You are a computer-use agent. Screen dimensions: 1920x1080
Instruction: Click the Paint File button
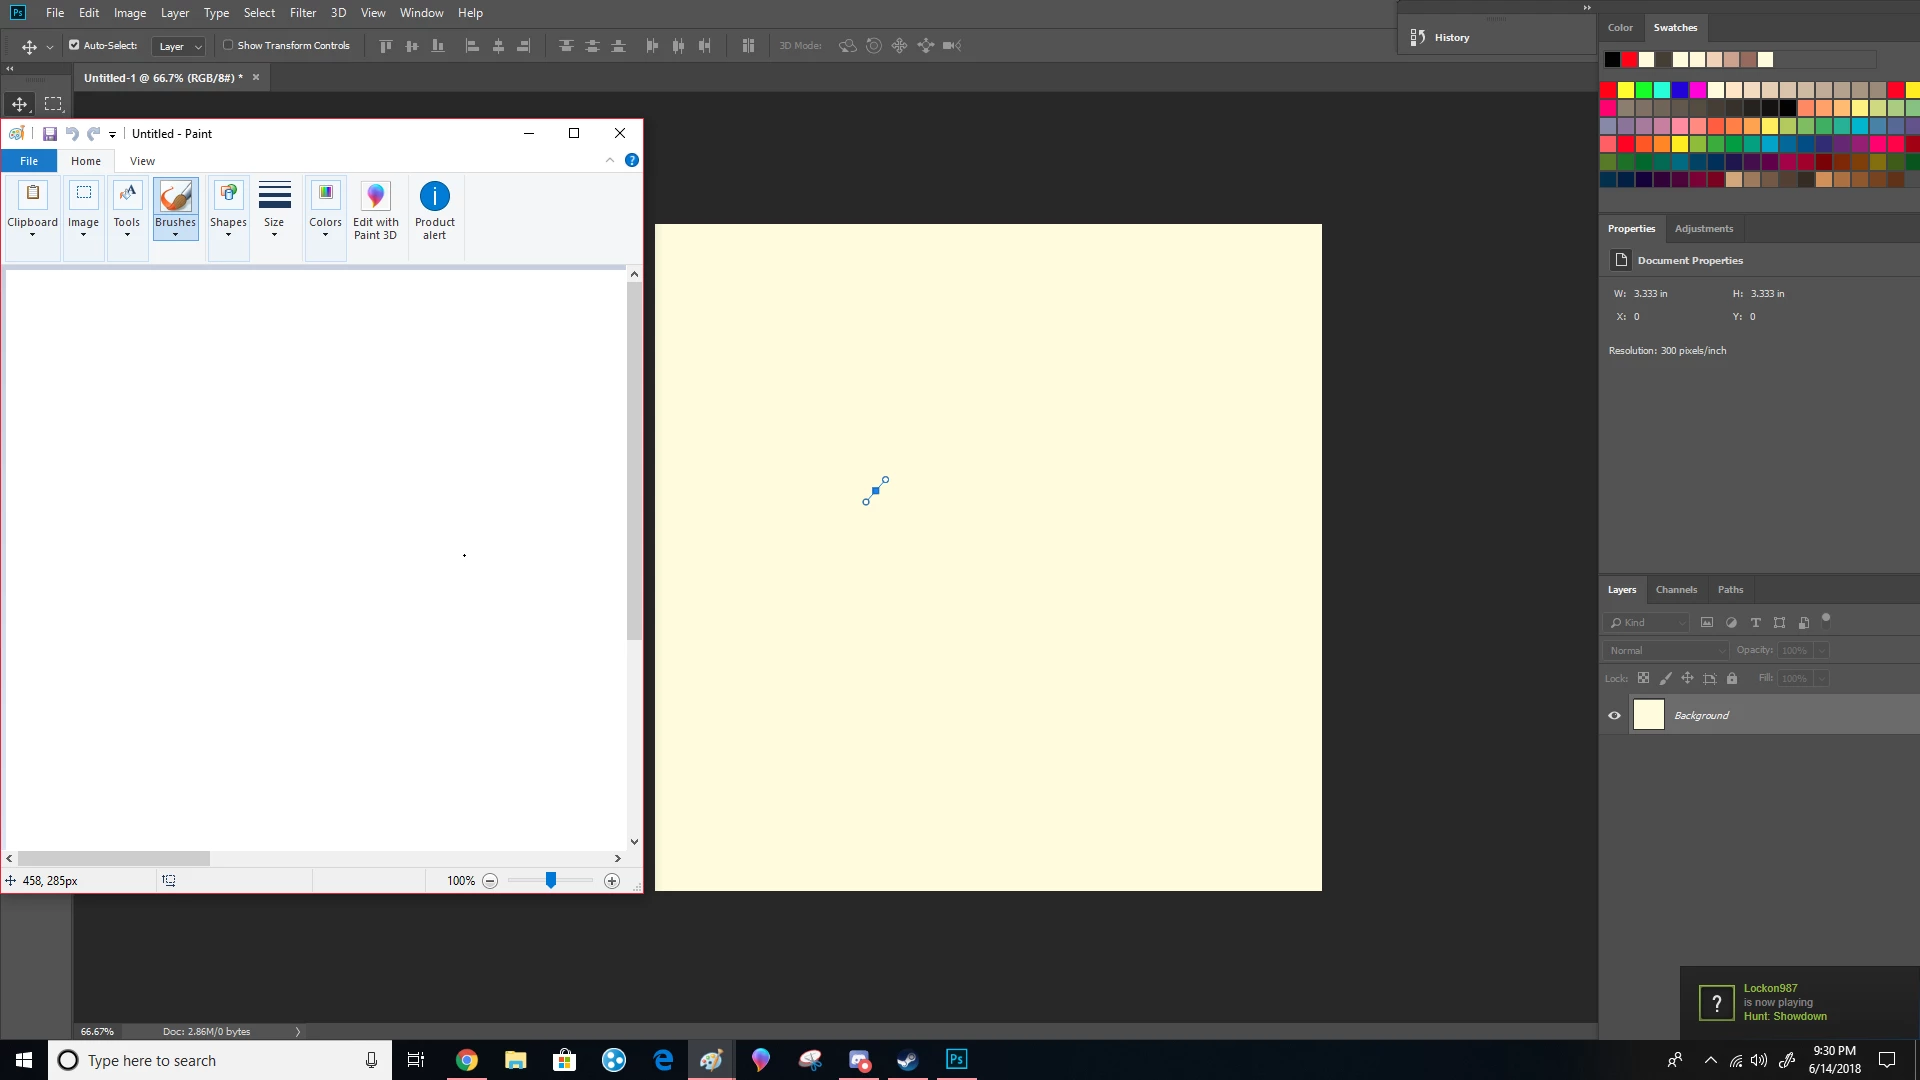(x=29, y=161)
